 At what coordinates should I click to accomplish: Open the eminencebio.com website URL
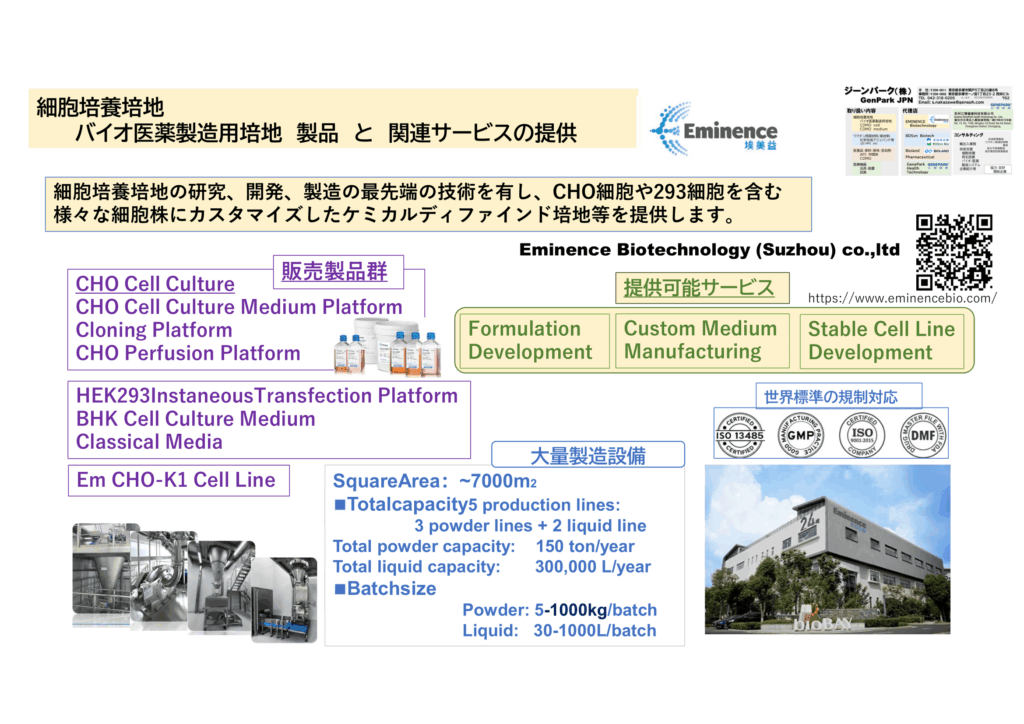tap(902, 298)
